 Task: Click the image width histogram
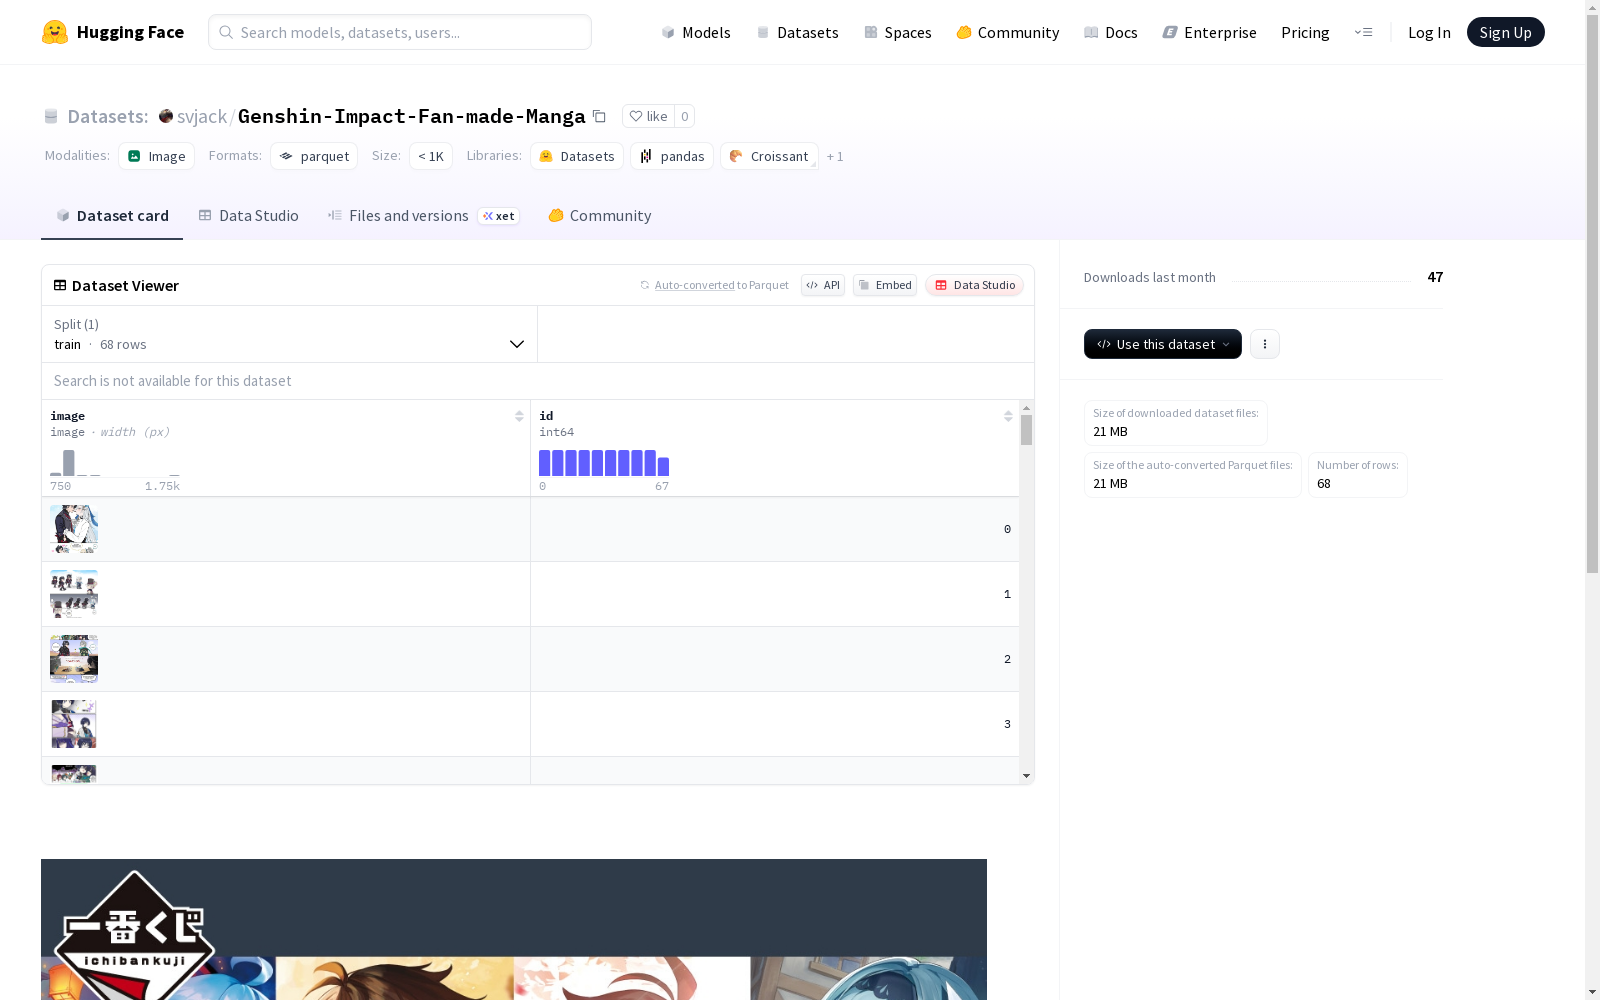(x=115, y=463)
